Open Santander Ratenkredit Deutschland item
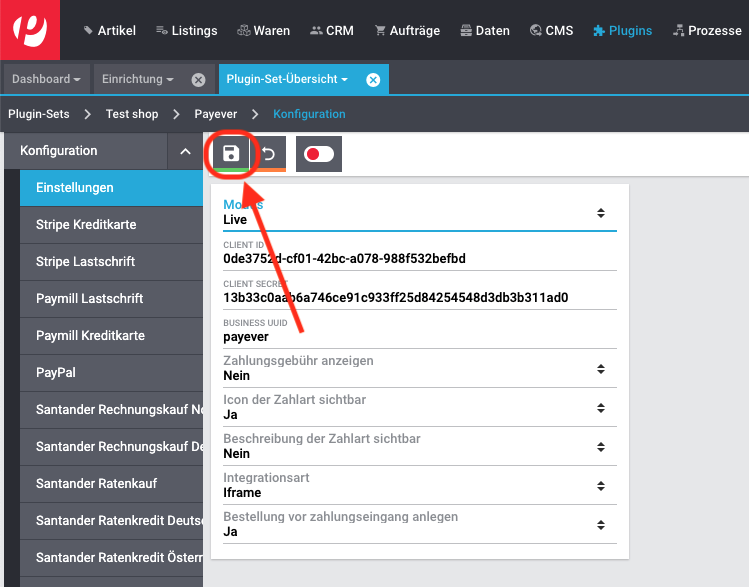 point(111,521)
